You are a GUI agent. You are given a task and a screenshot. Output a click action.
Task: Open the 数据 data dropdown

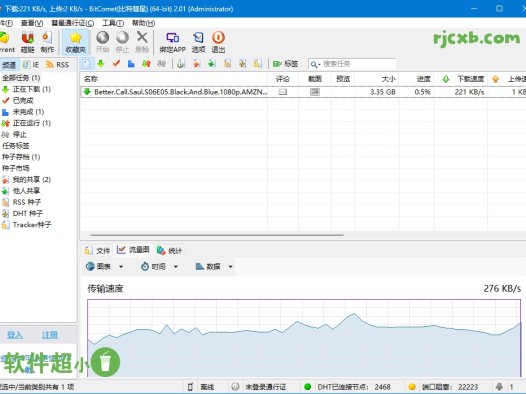point(214,267)
